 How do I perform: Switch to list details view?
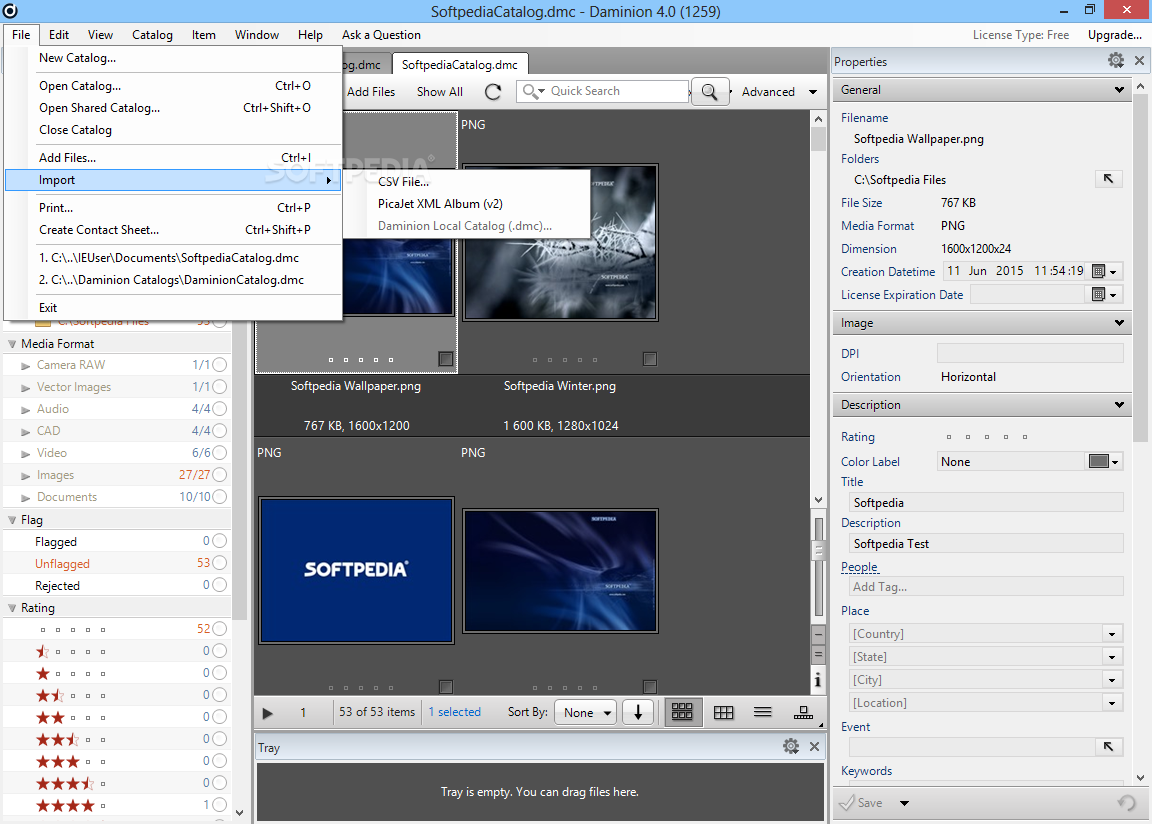[x=763, y=712]
